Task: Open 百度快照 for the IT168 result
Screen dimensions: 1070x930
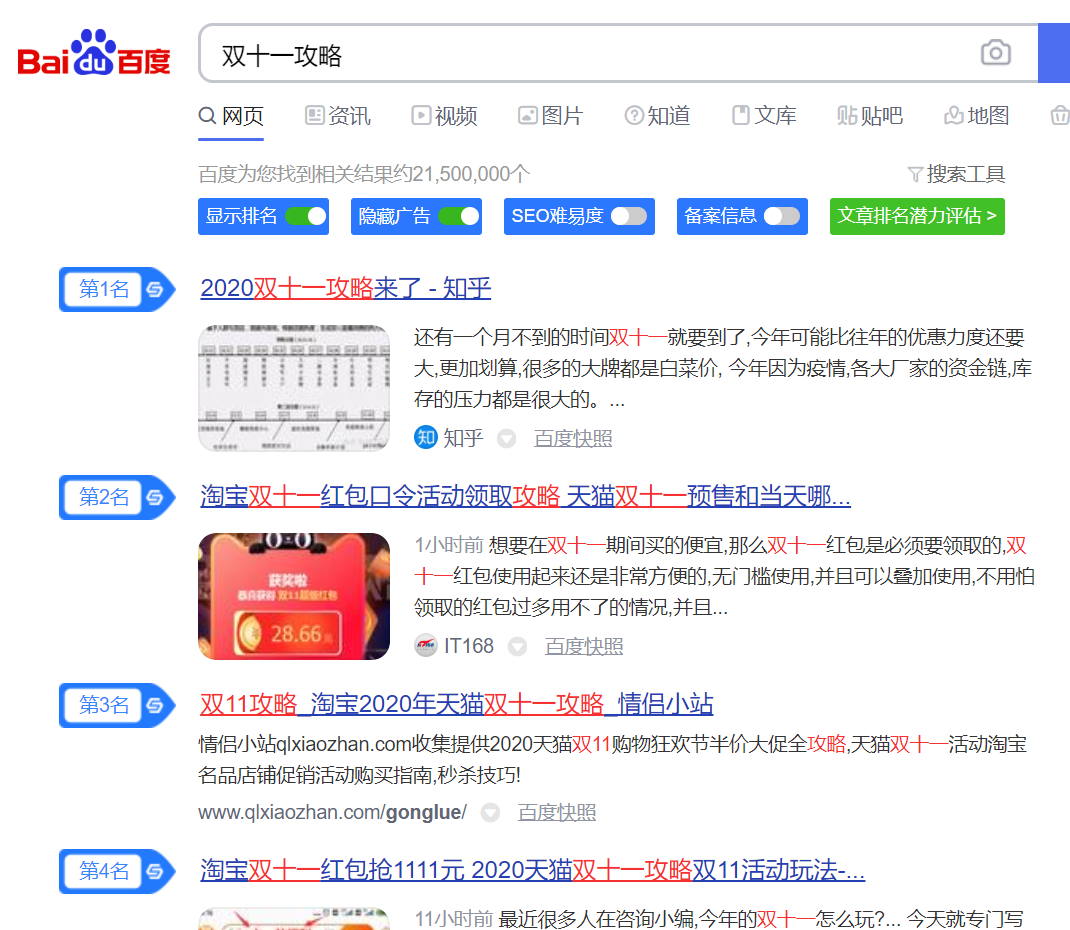Action: click(x=584, y=646)
